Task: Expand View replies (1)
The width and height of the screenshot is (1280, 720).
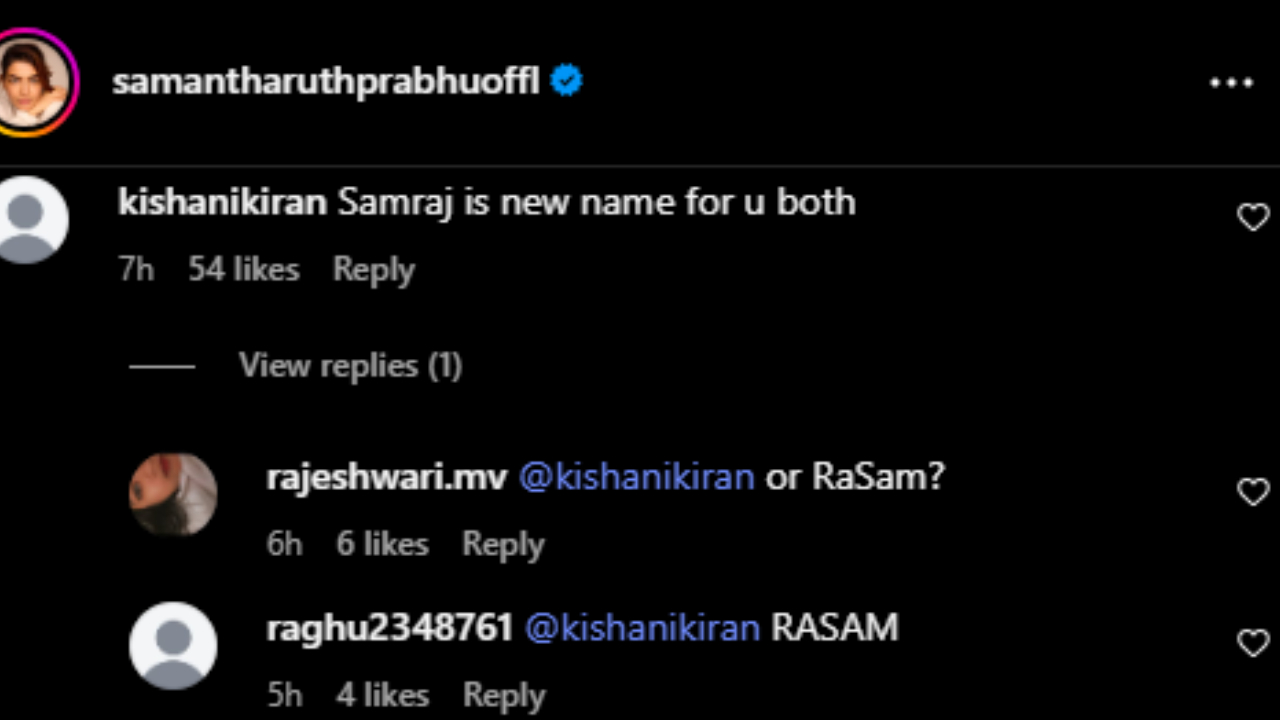Action: tap(349, 366)
